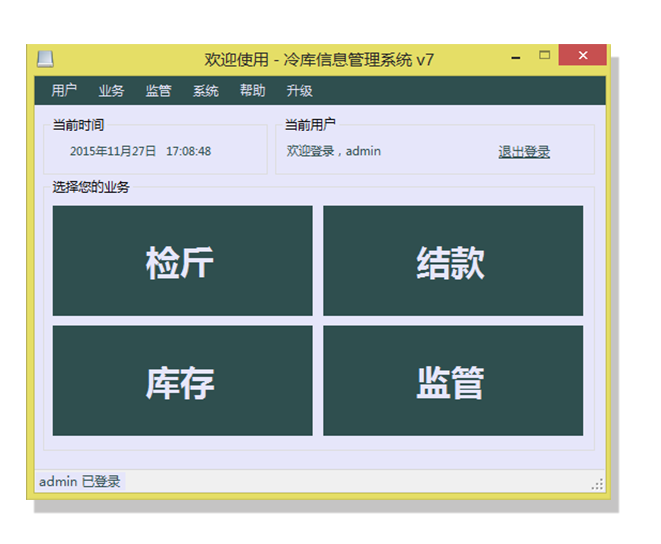Open the 系统 menu

205,91
